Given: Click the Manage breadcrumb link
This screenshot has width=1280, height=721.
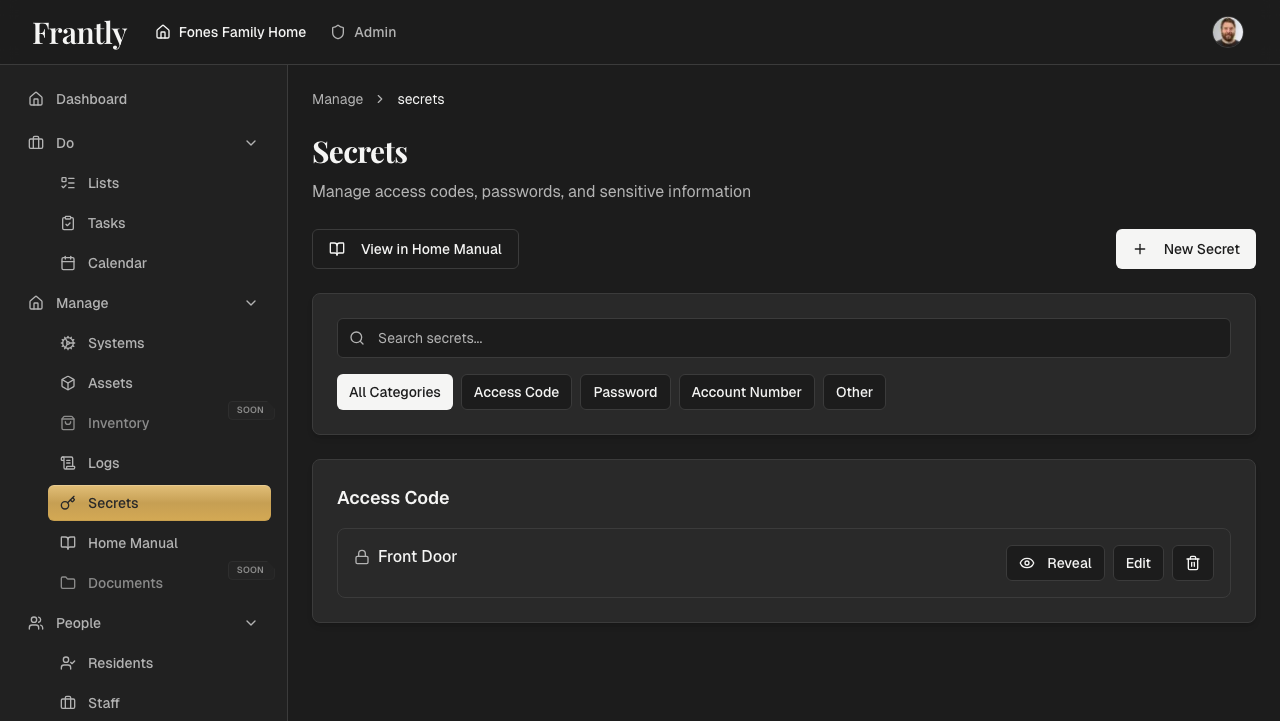Looking at the screenshot, I should click(337, 99).
